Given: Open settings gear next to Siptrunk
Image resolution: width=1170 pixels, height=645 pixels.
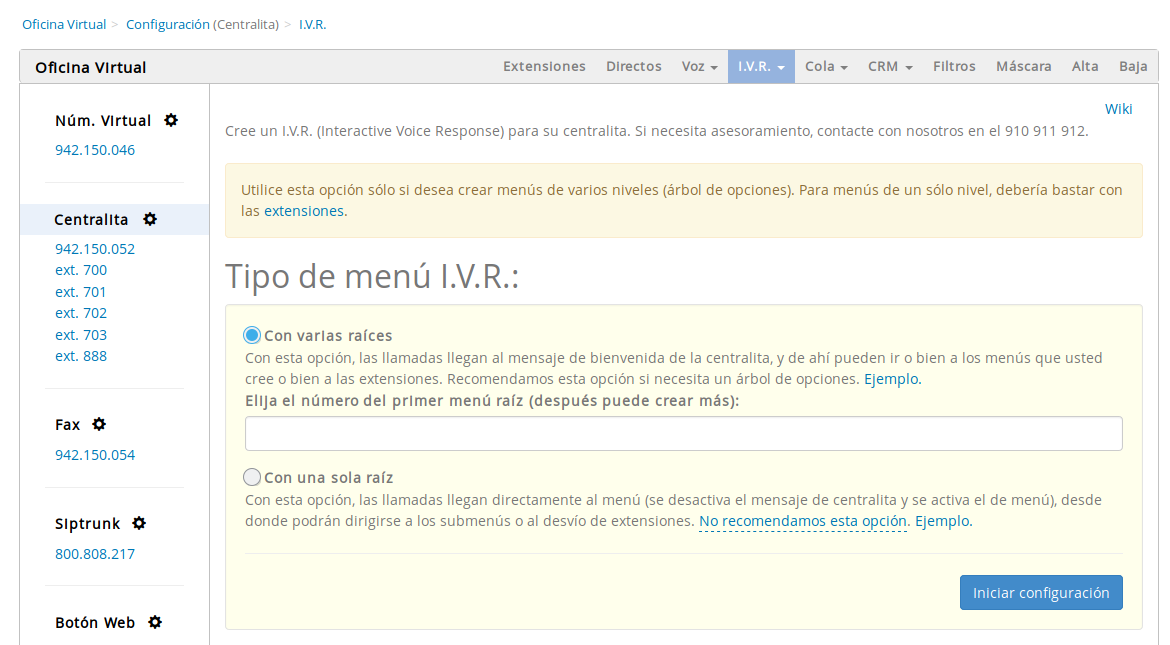Looking at the screenshot, I should coord(138,523).
